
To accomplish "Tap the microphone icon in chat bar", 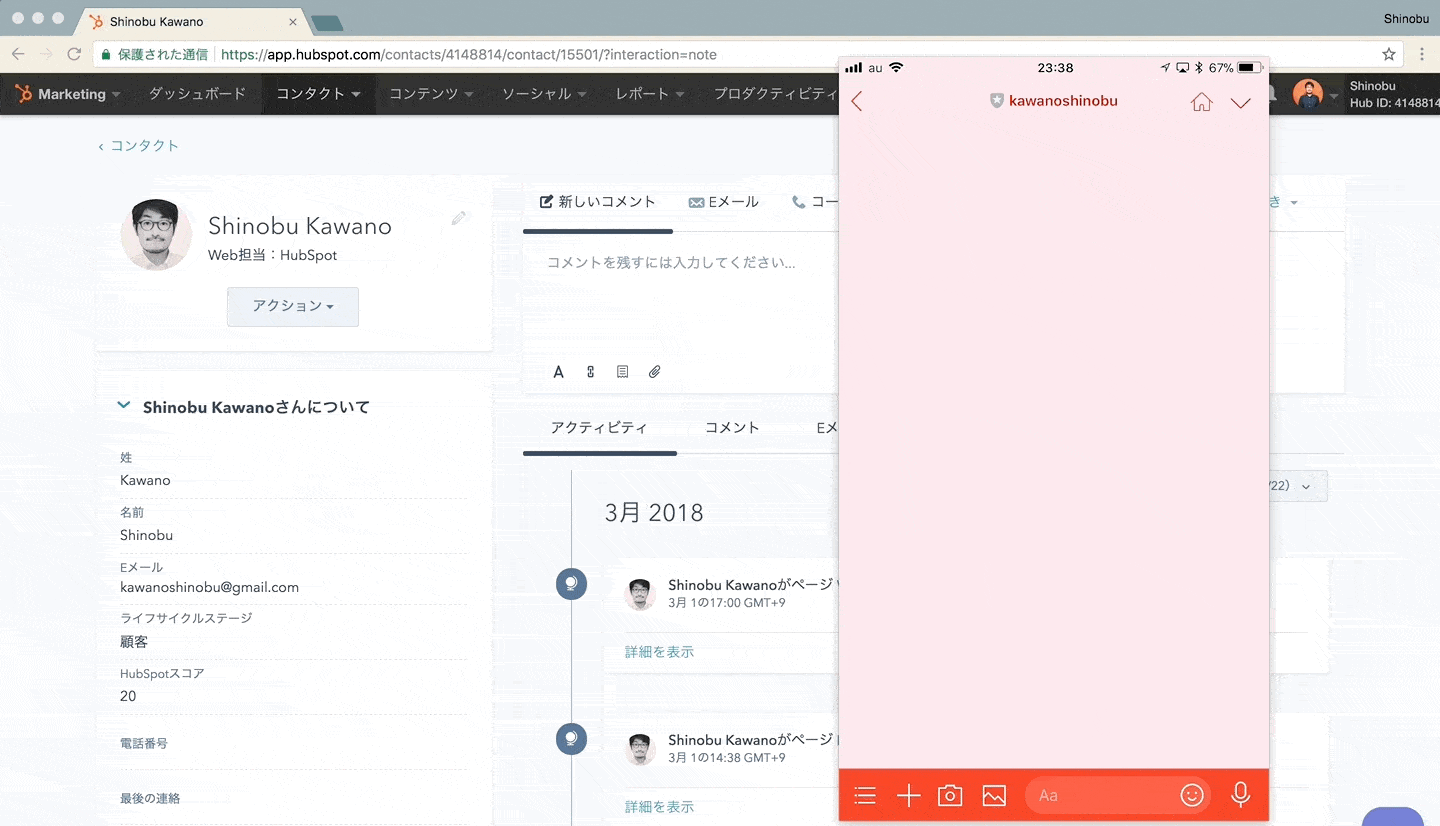I will (1240, 795).
